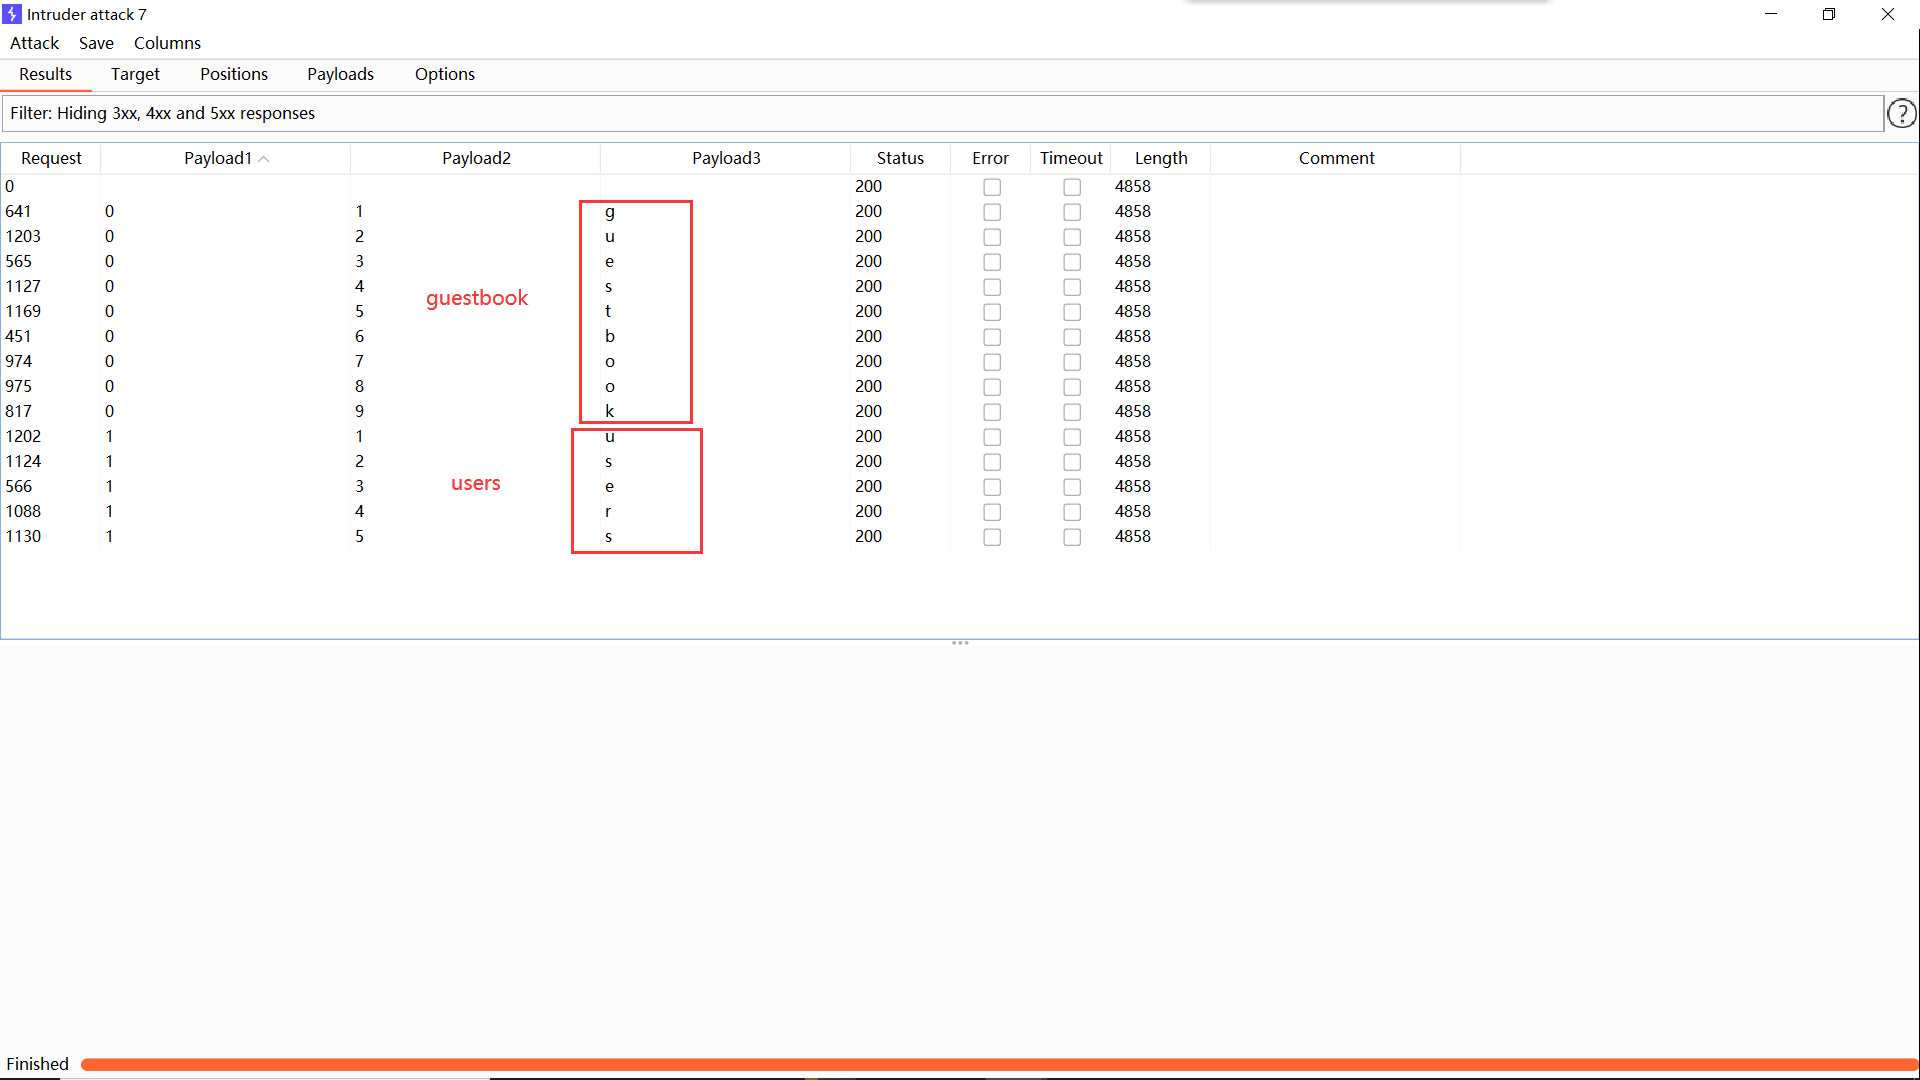
Task: Toggle Error checkbox for request 565
Action: tap(992, 262)
